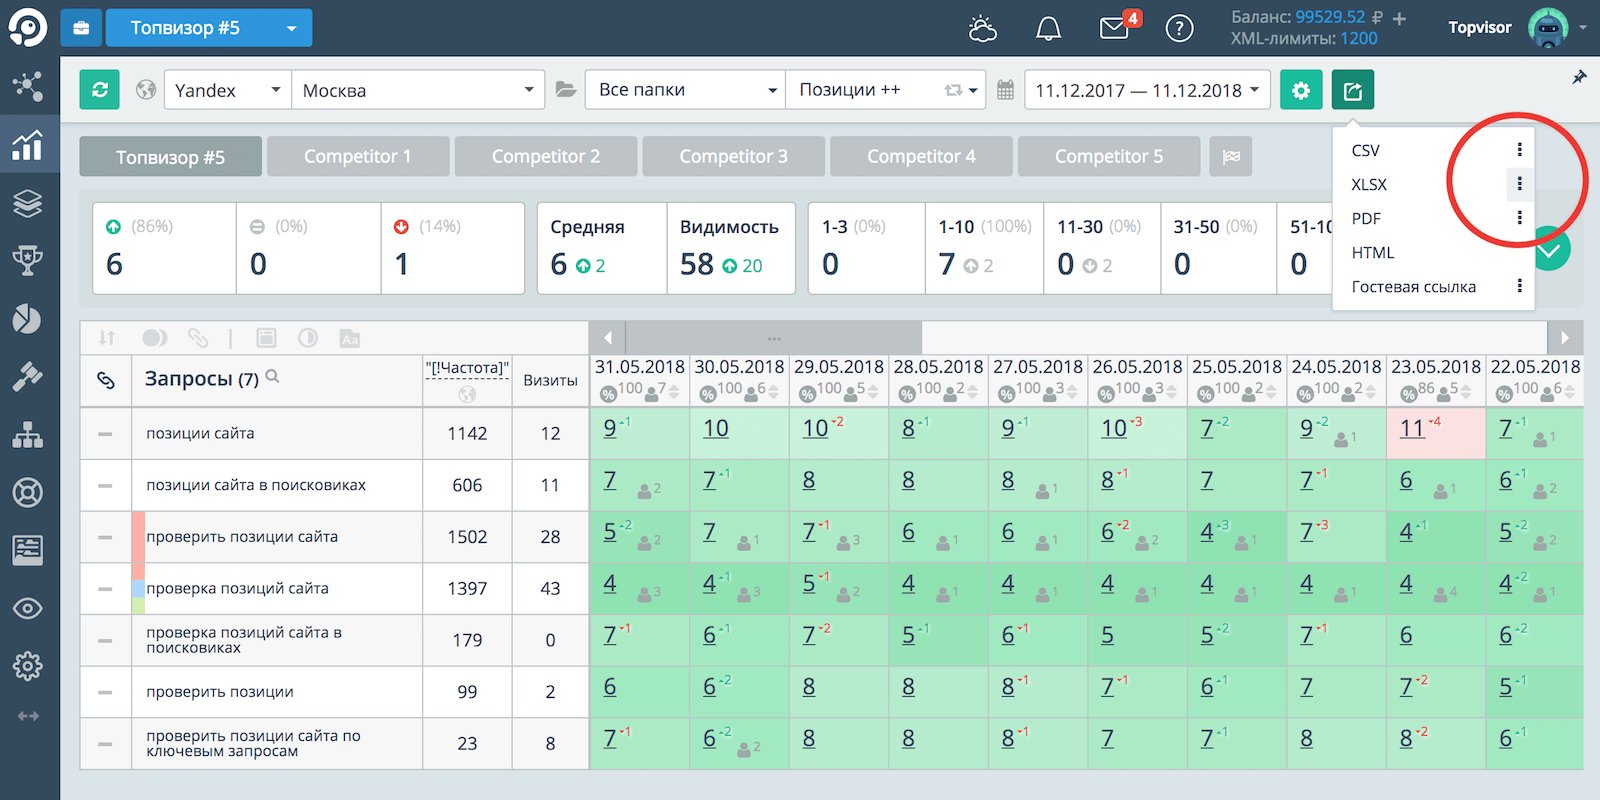Click the weather cloud icon in header
Viewport: 1600px width, 800px height.
pos(982,28)
